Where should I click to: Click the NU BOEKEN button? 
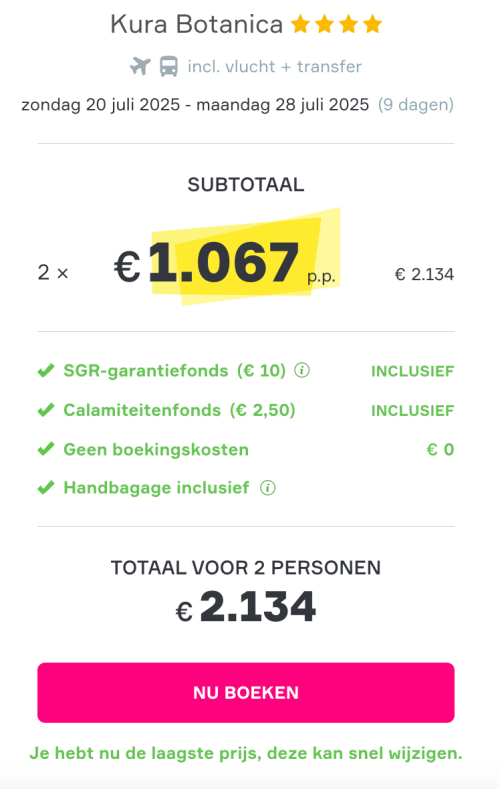coord(246,692)
